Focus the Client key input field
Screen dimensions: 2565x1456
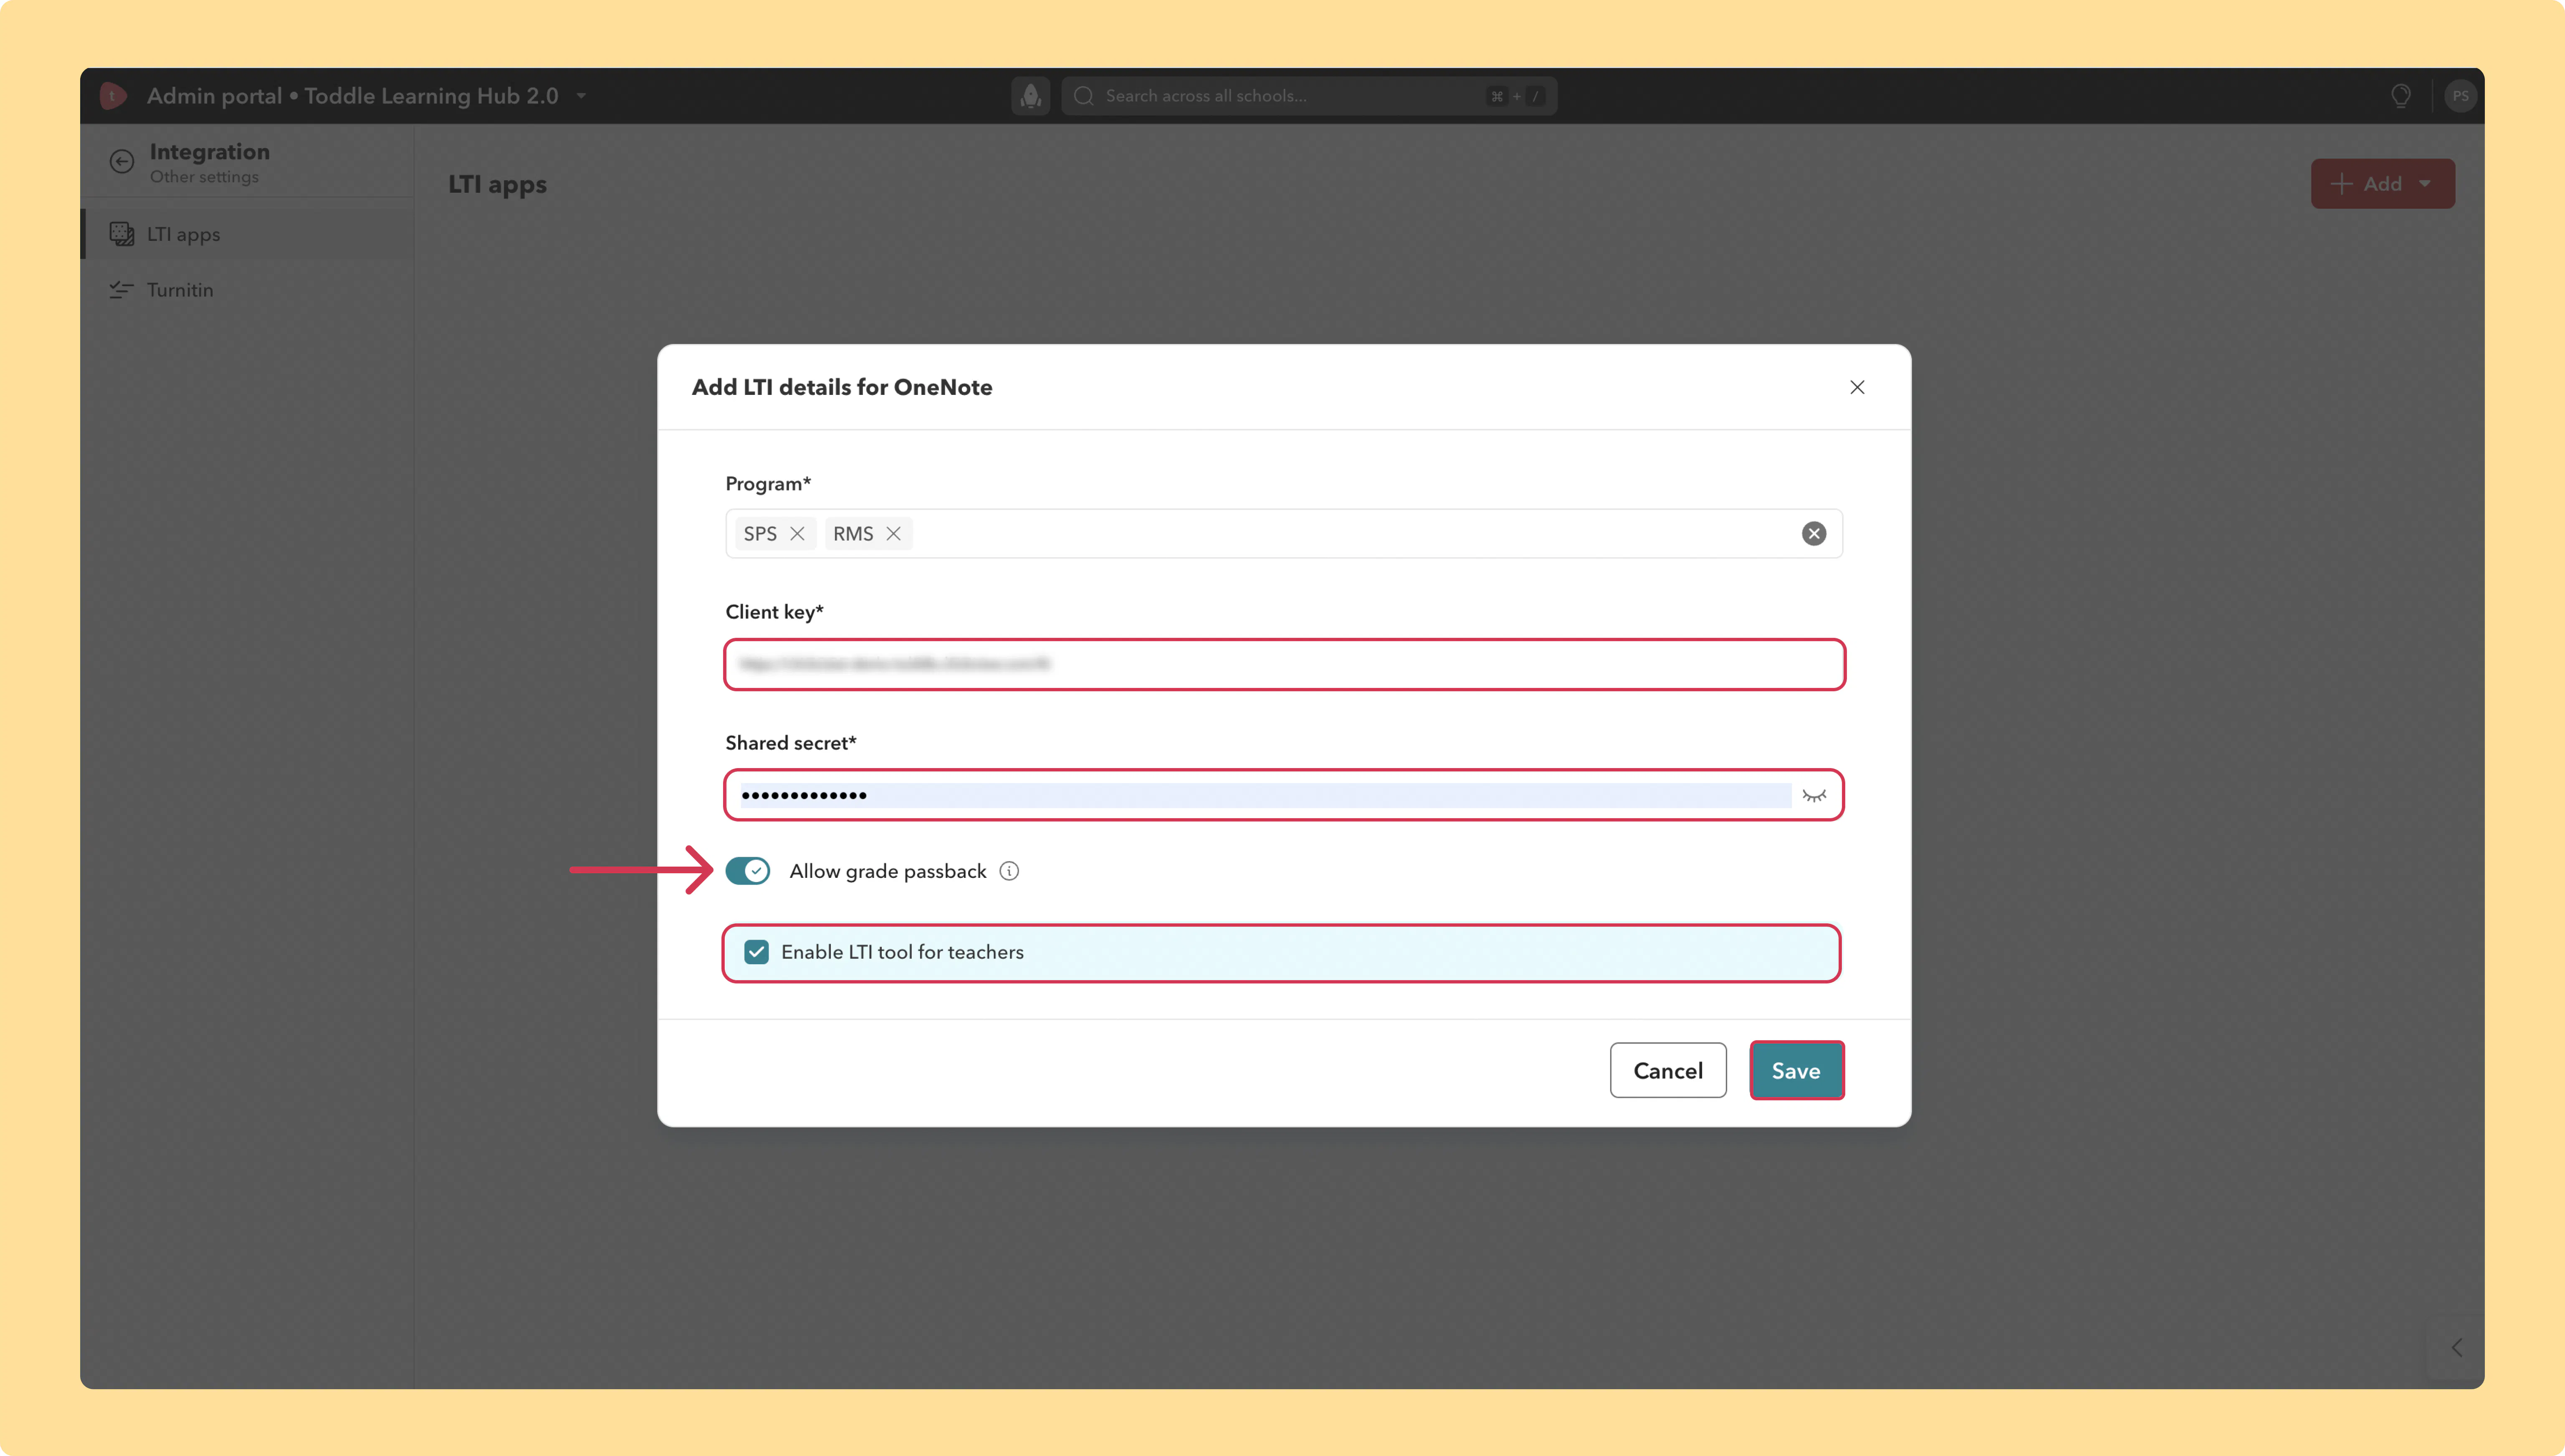tap(1284, 665)
